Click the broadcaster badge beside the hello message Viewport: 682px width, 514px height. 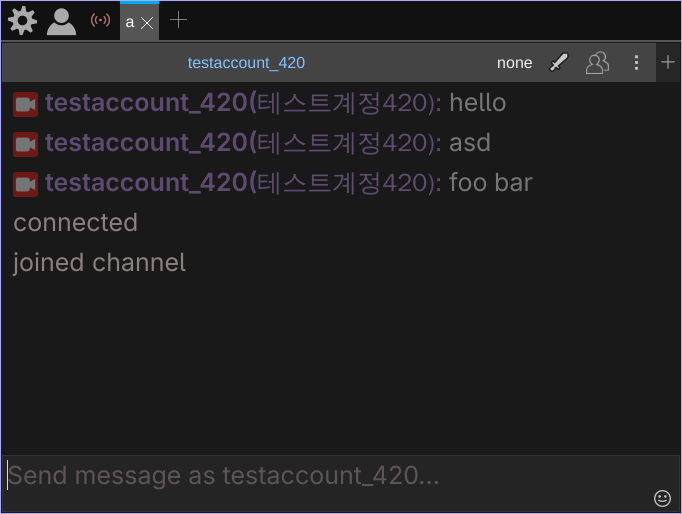[26, 104]
